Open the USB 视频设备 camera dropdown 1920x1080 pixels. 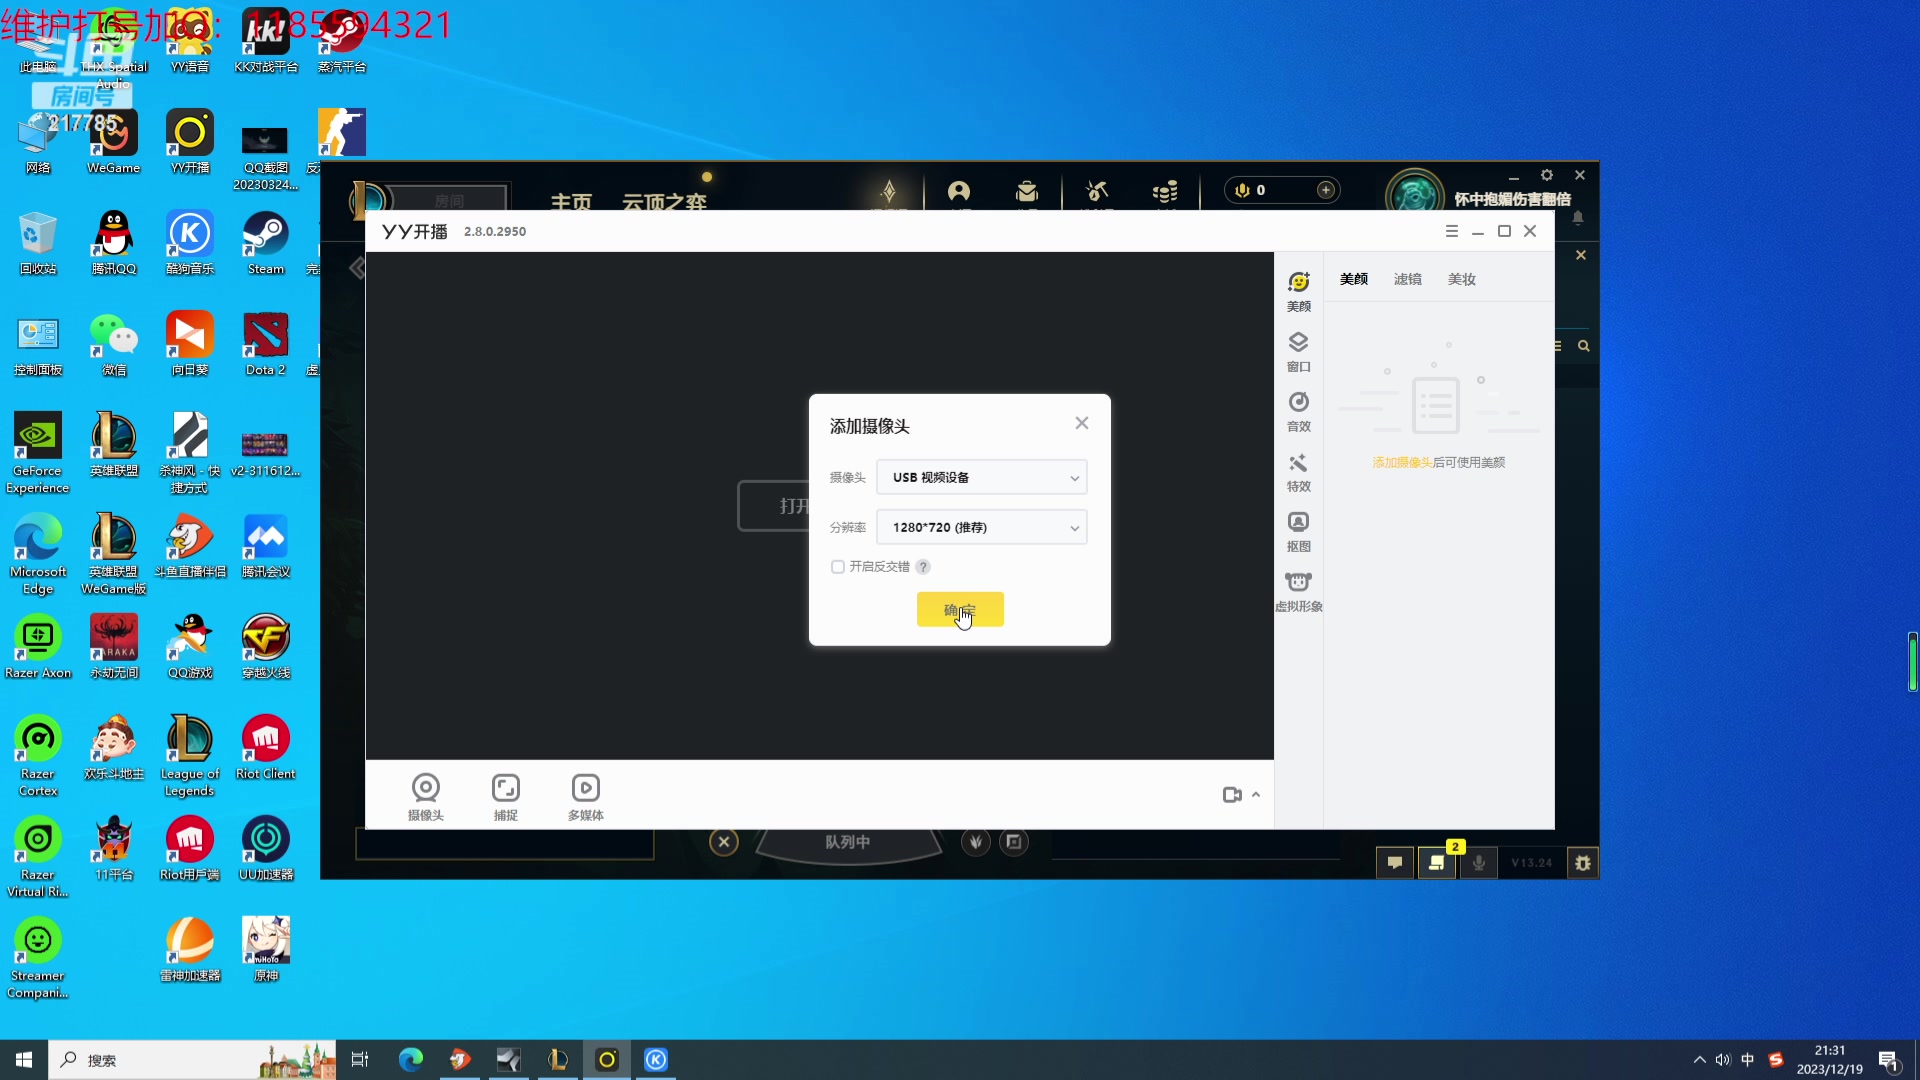[x=982, y=477]
